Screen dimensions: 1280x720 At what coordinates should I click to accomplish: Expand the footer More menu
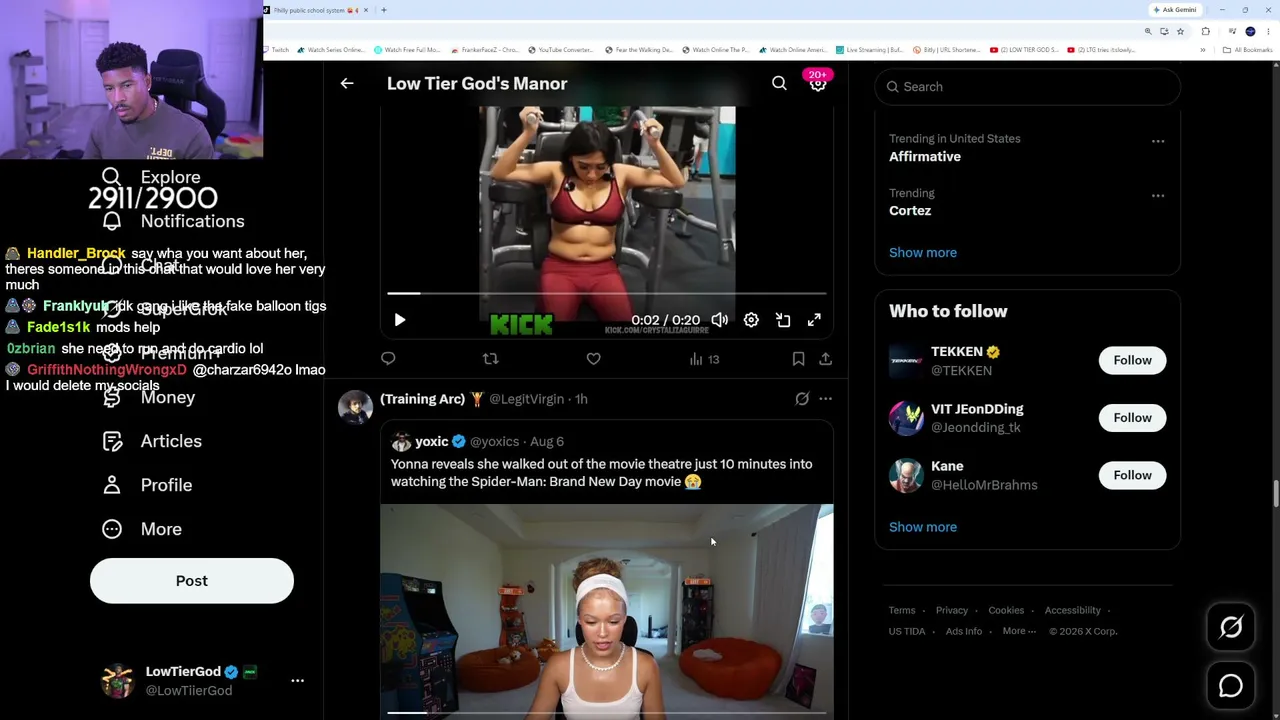point(1019,631)
